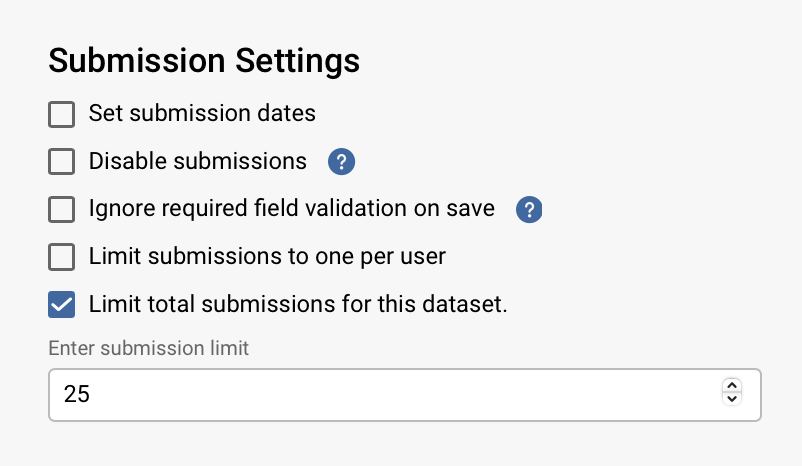Click "Ignore required field validation on save" label
Viewport: 802px width, 466px height.
click(291, 209)
